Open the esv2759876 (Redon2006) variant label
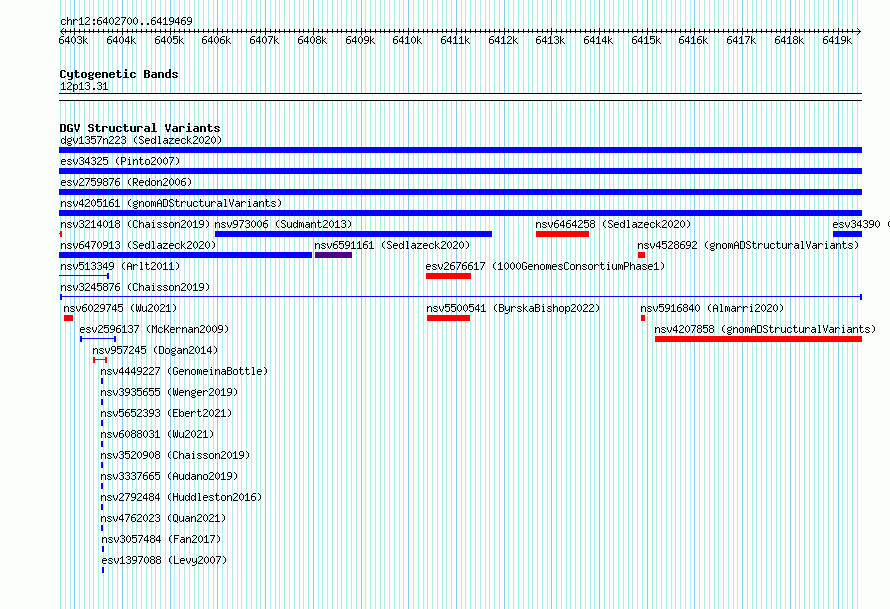The image size is (890, 609). coord(126,182)
